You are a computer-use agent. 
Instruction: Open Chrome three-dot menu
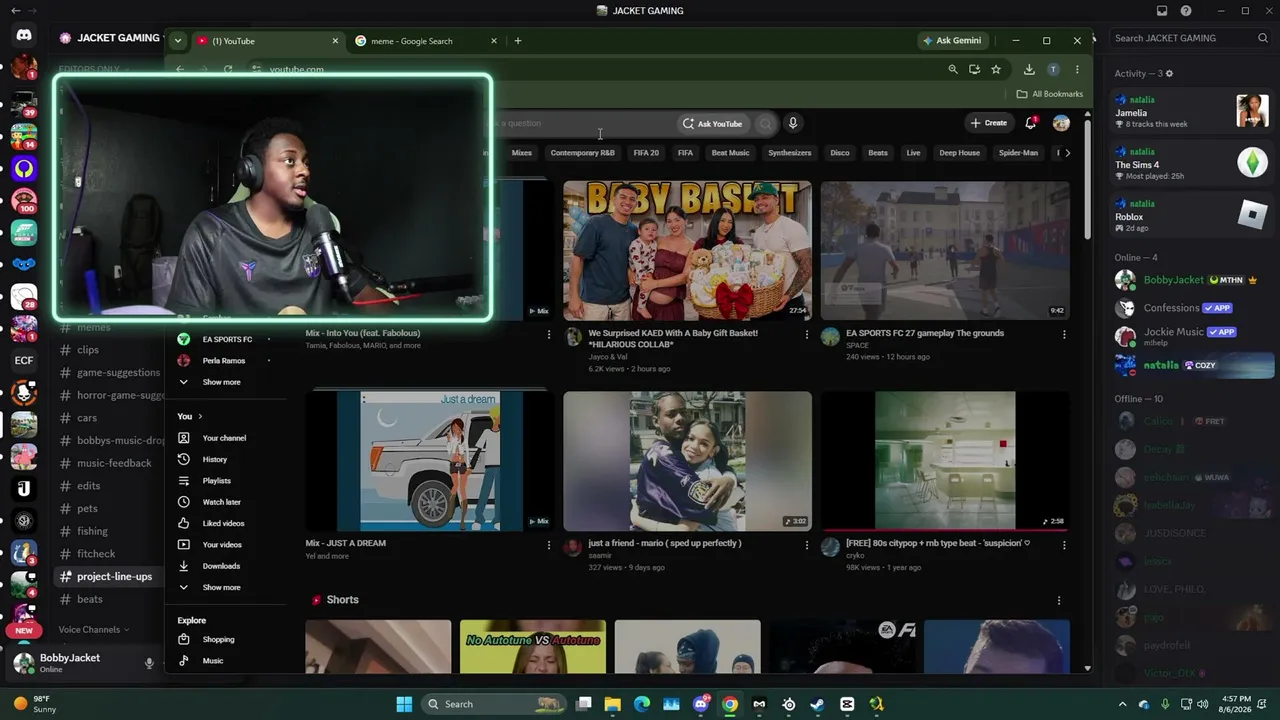(x=1077, y=69)
